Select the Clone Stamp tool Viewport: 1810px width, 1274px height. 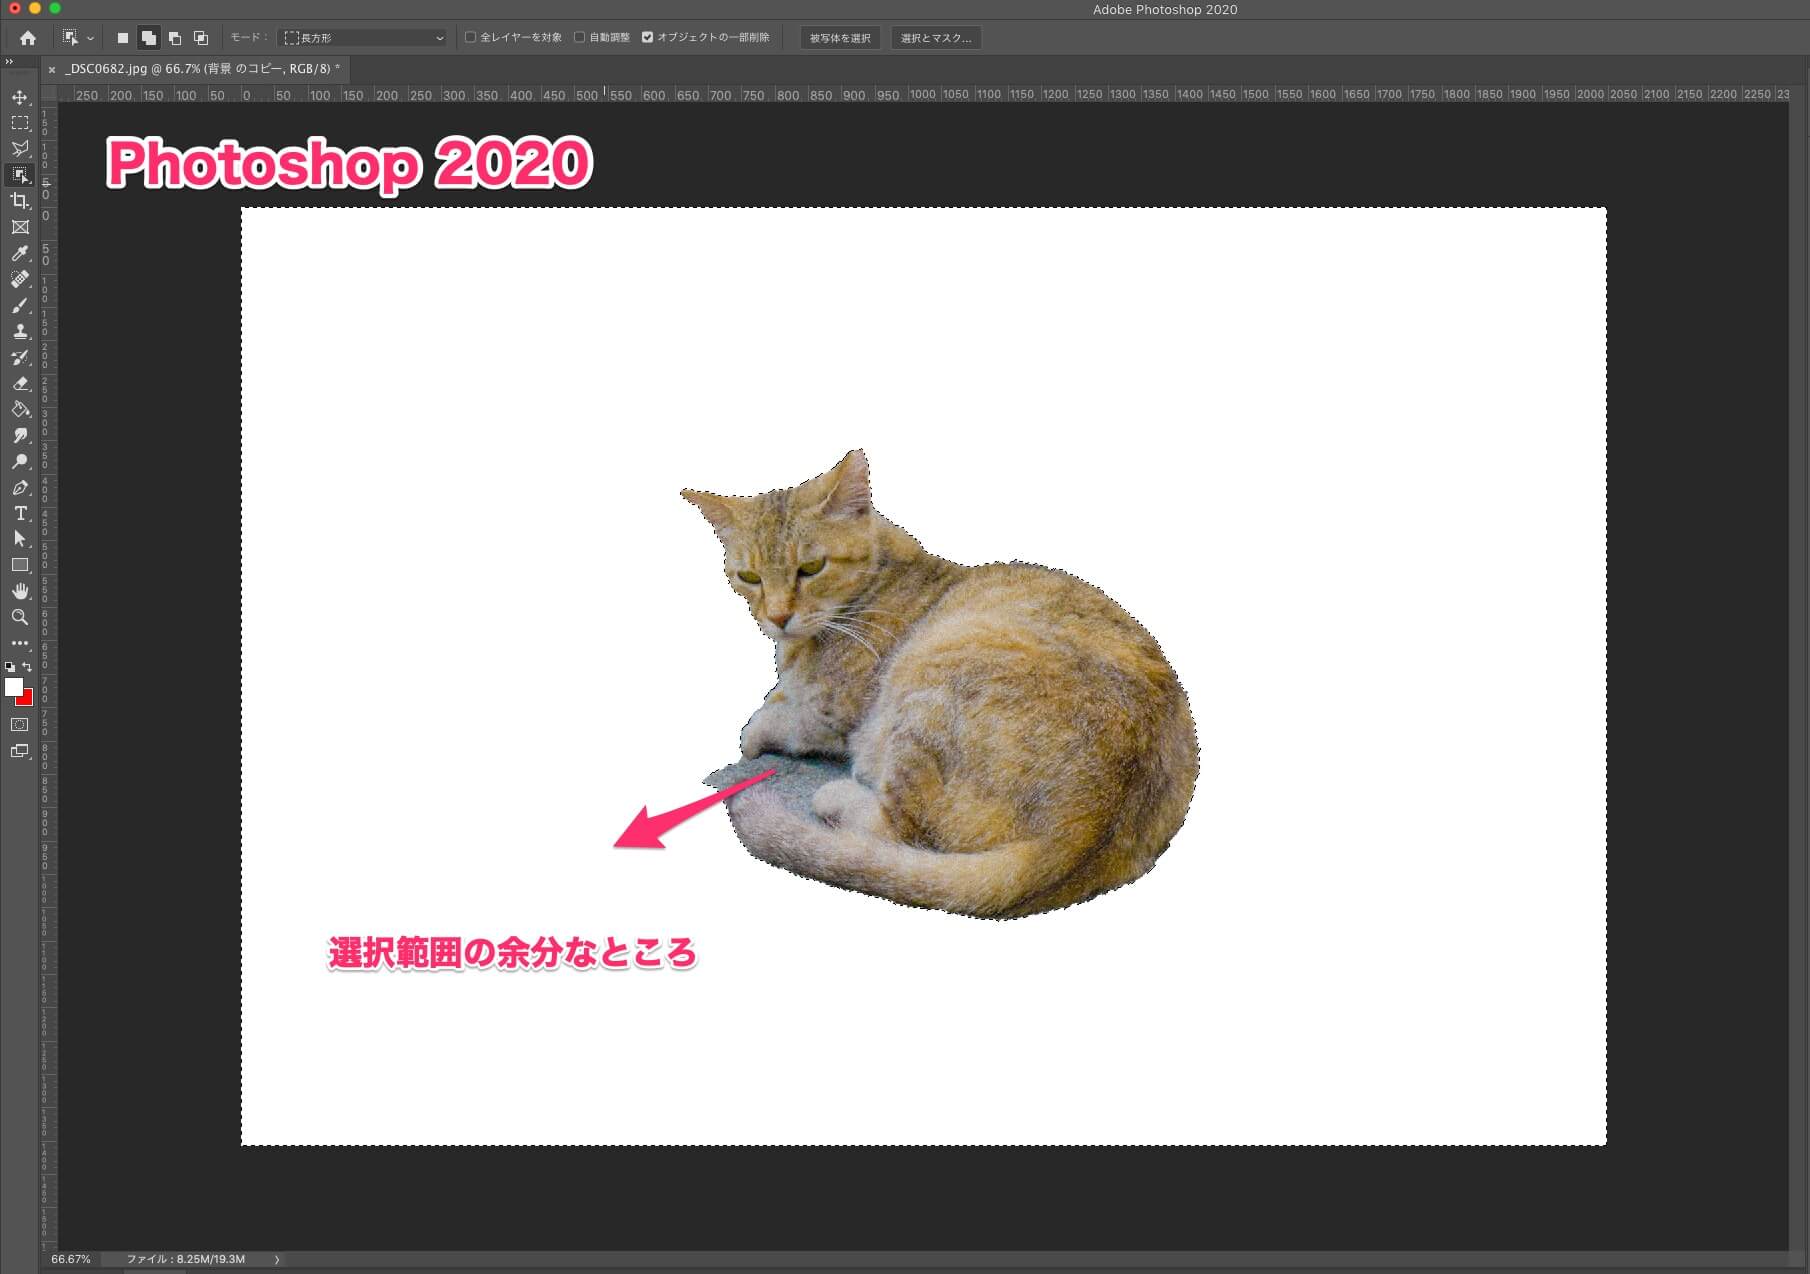(20, 331)
